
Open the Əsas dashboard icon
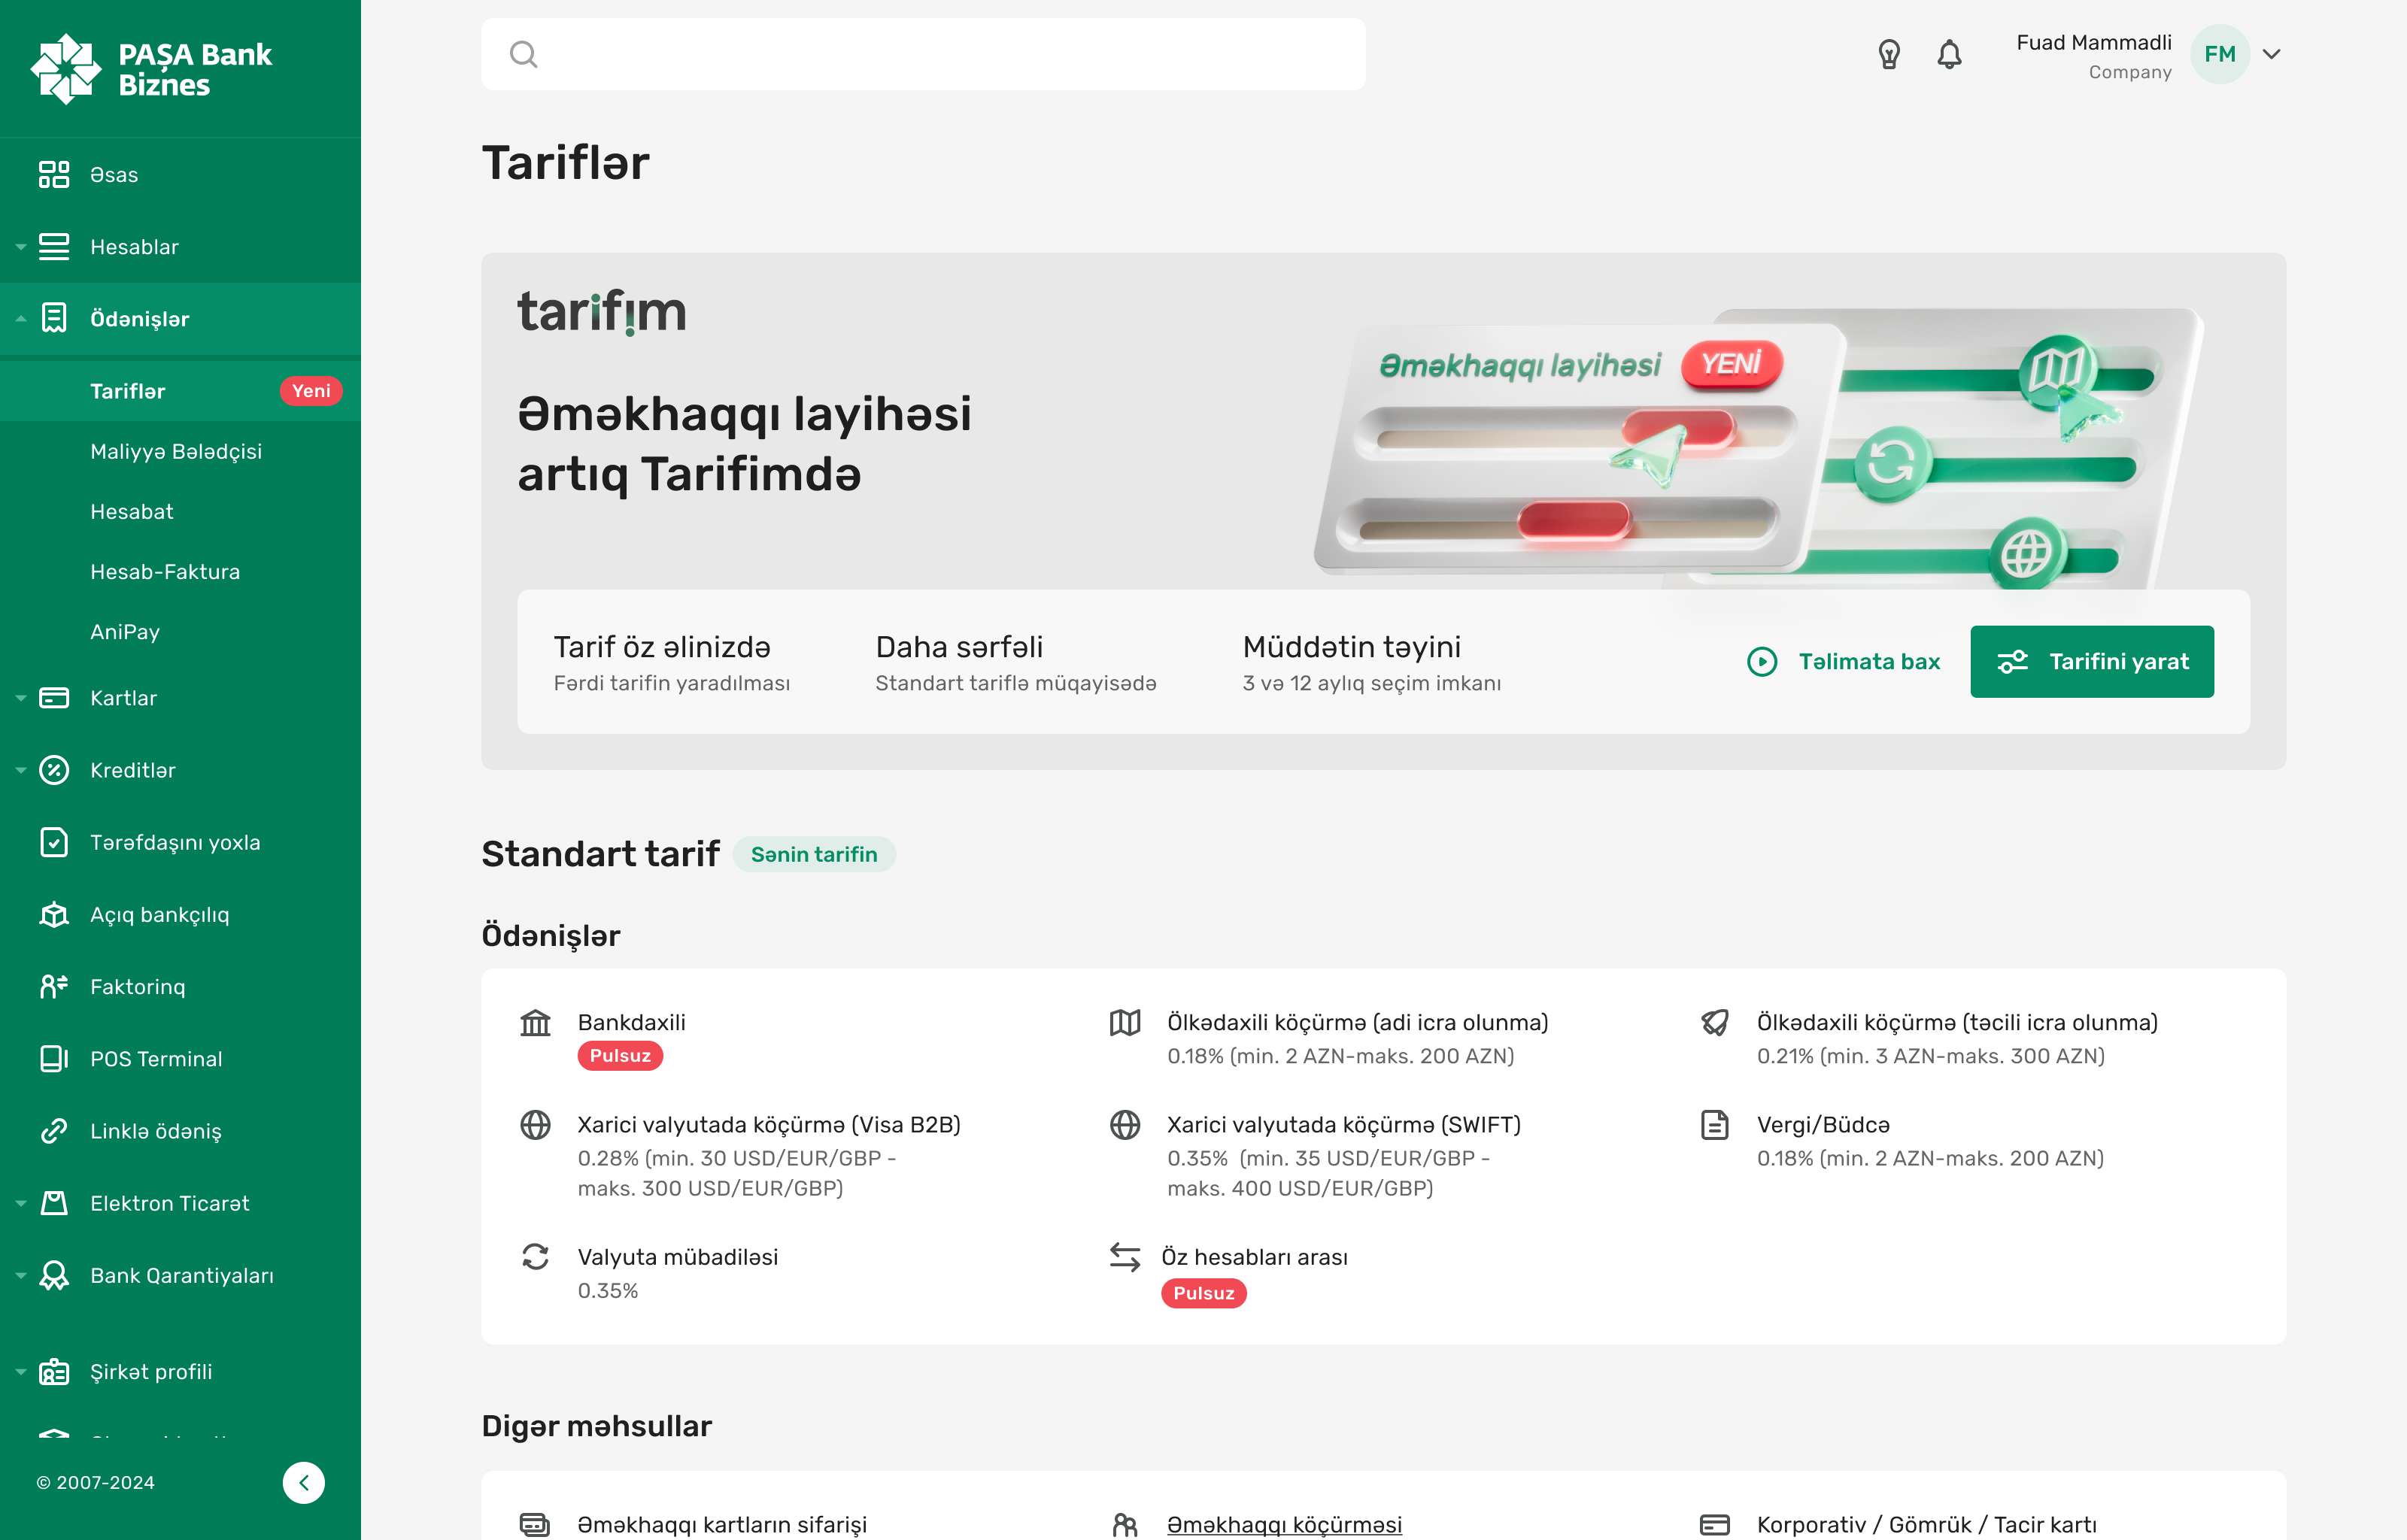54,175
